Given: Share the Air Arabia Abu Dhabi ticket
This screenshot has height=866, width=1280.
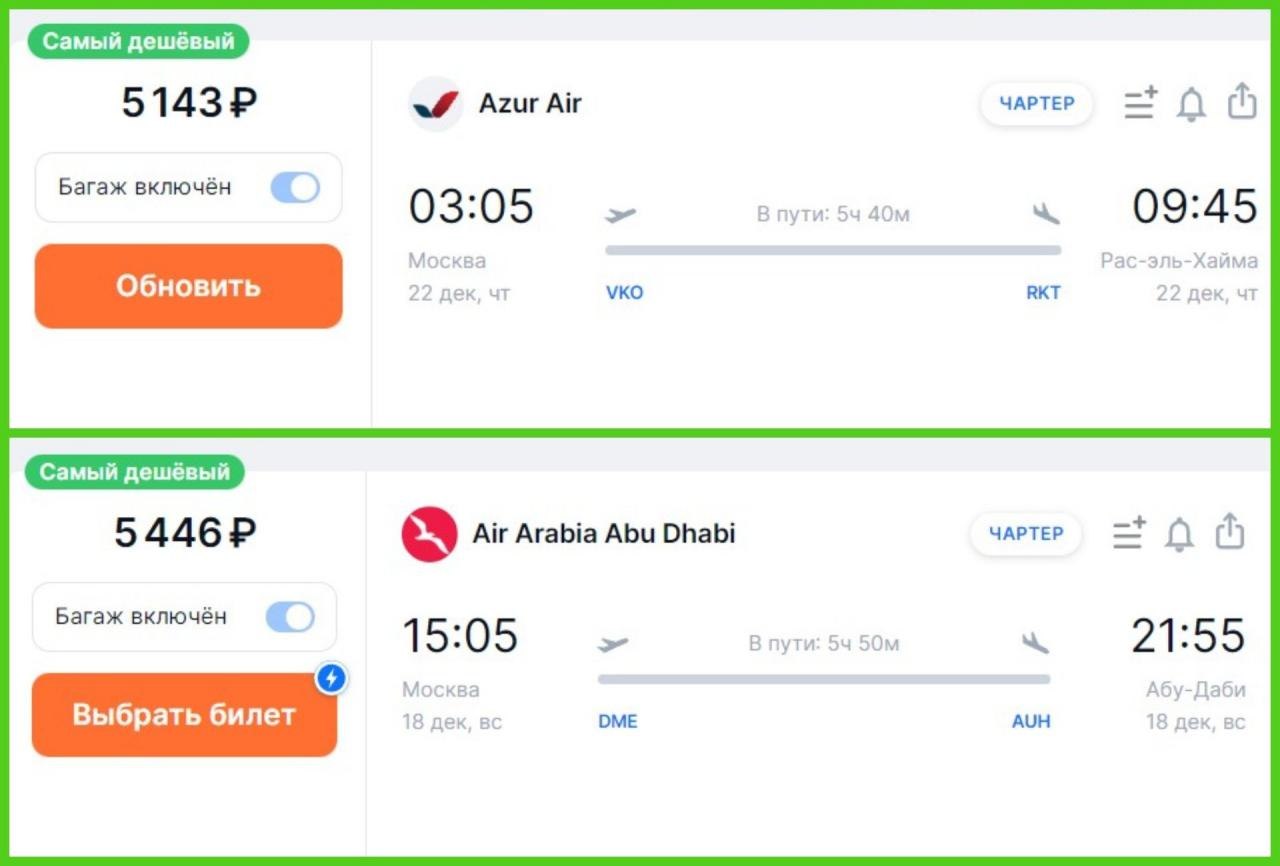Looking at the screenshot, I should pyautogui.click(x=1230, y=531).
